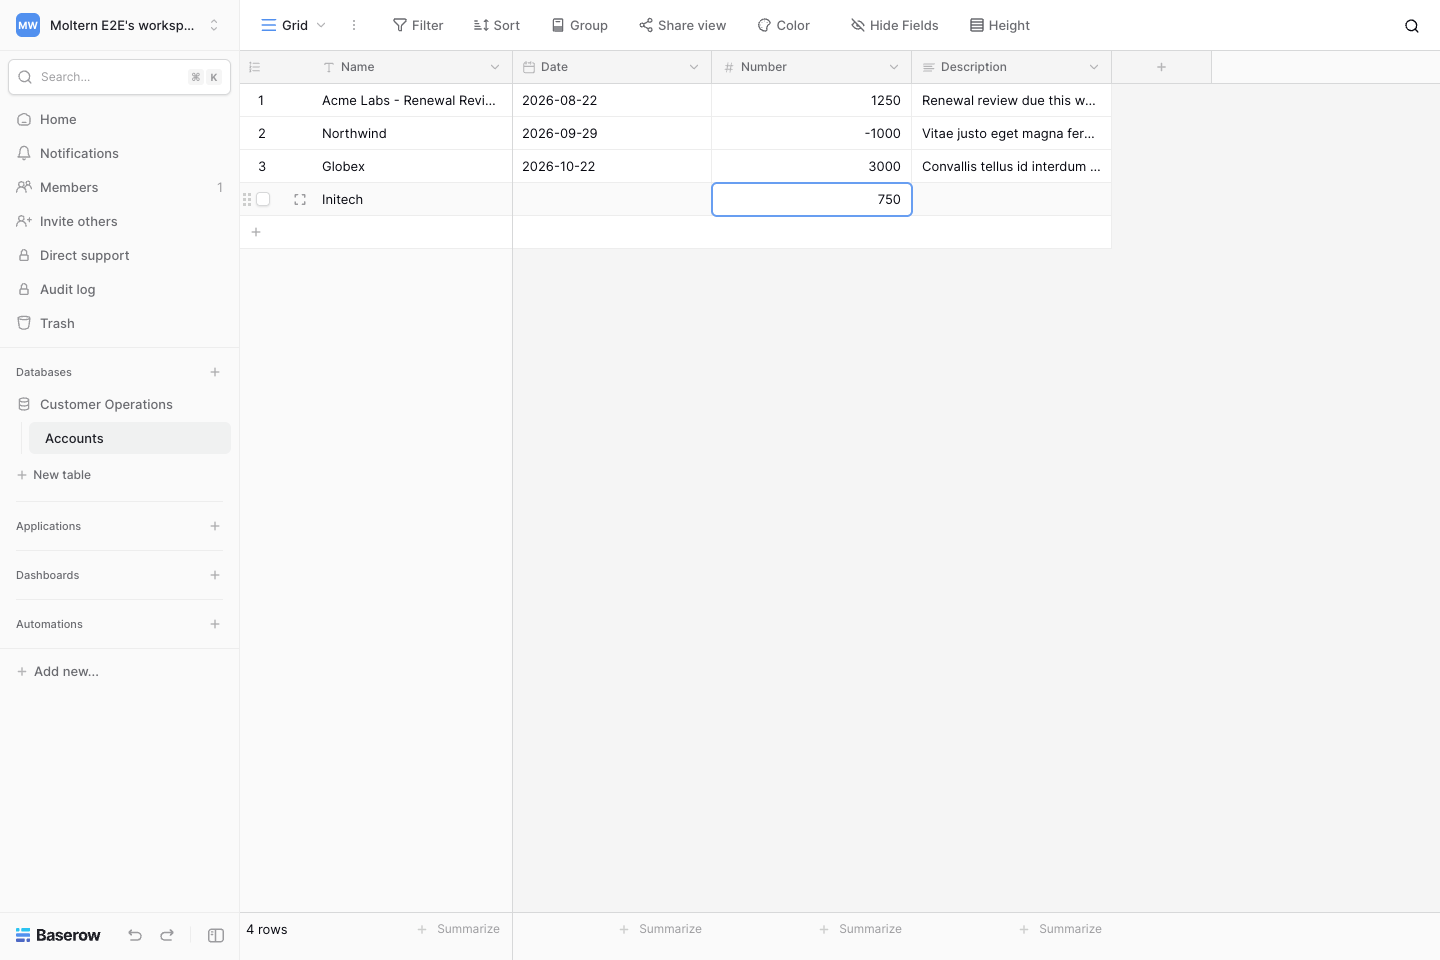Open the Color row decoration option

tap(784, 25)
